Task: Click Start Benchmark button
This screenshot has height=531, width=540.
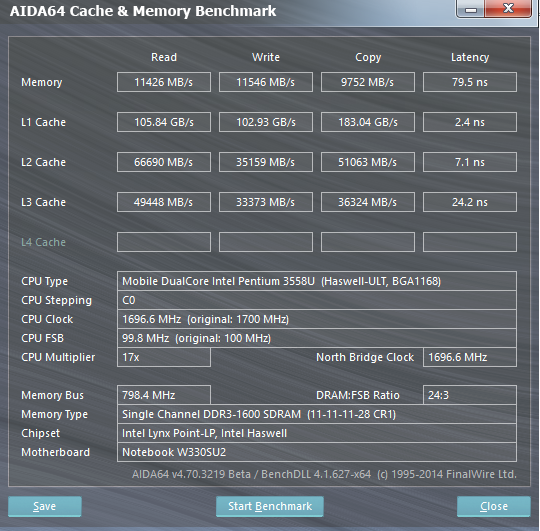Action: [270, 506]
